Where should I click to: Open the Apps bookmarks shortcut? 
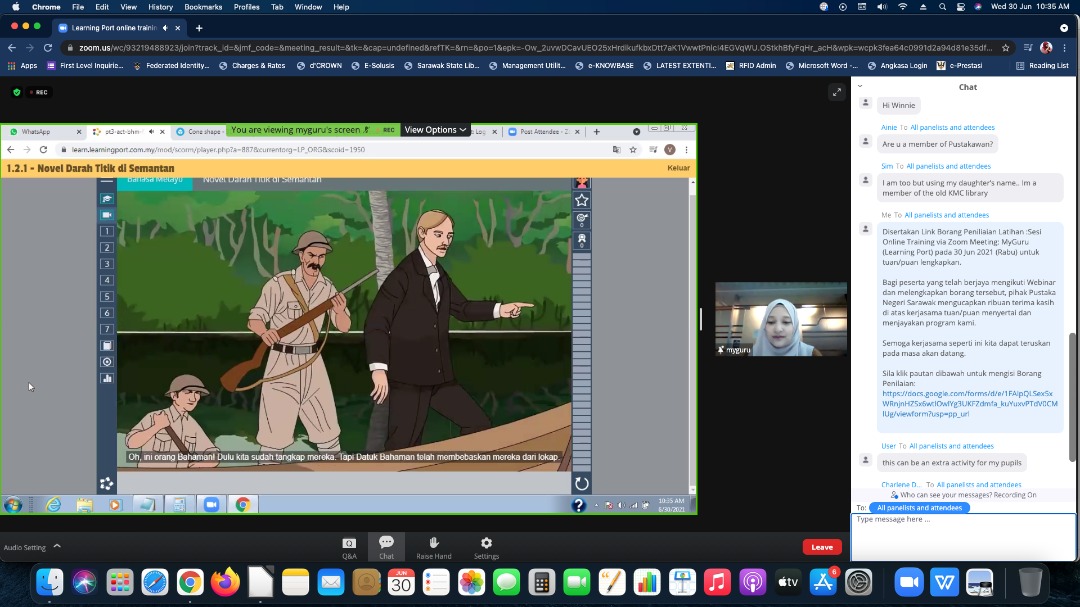point(22,65)
